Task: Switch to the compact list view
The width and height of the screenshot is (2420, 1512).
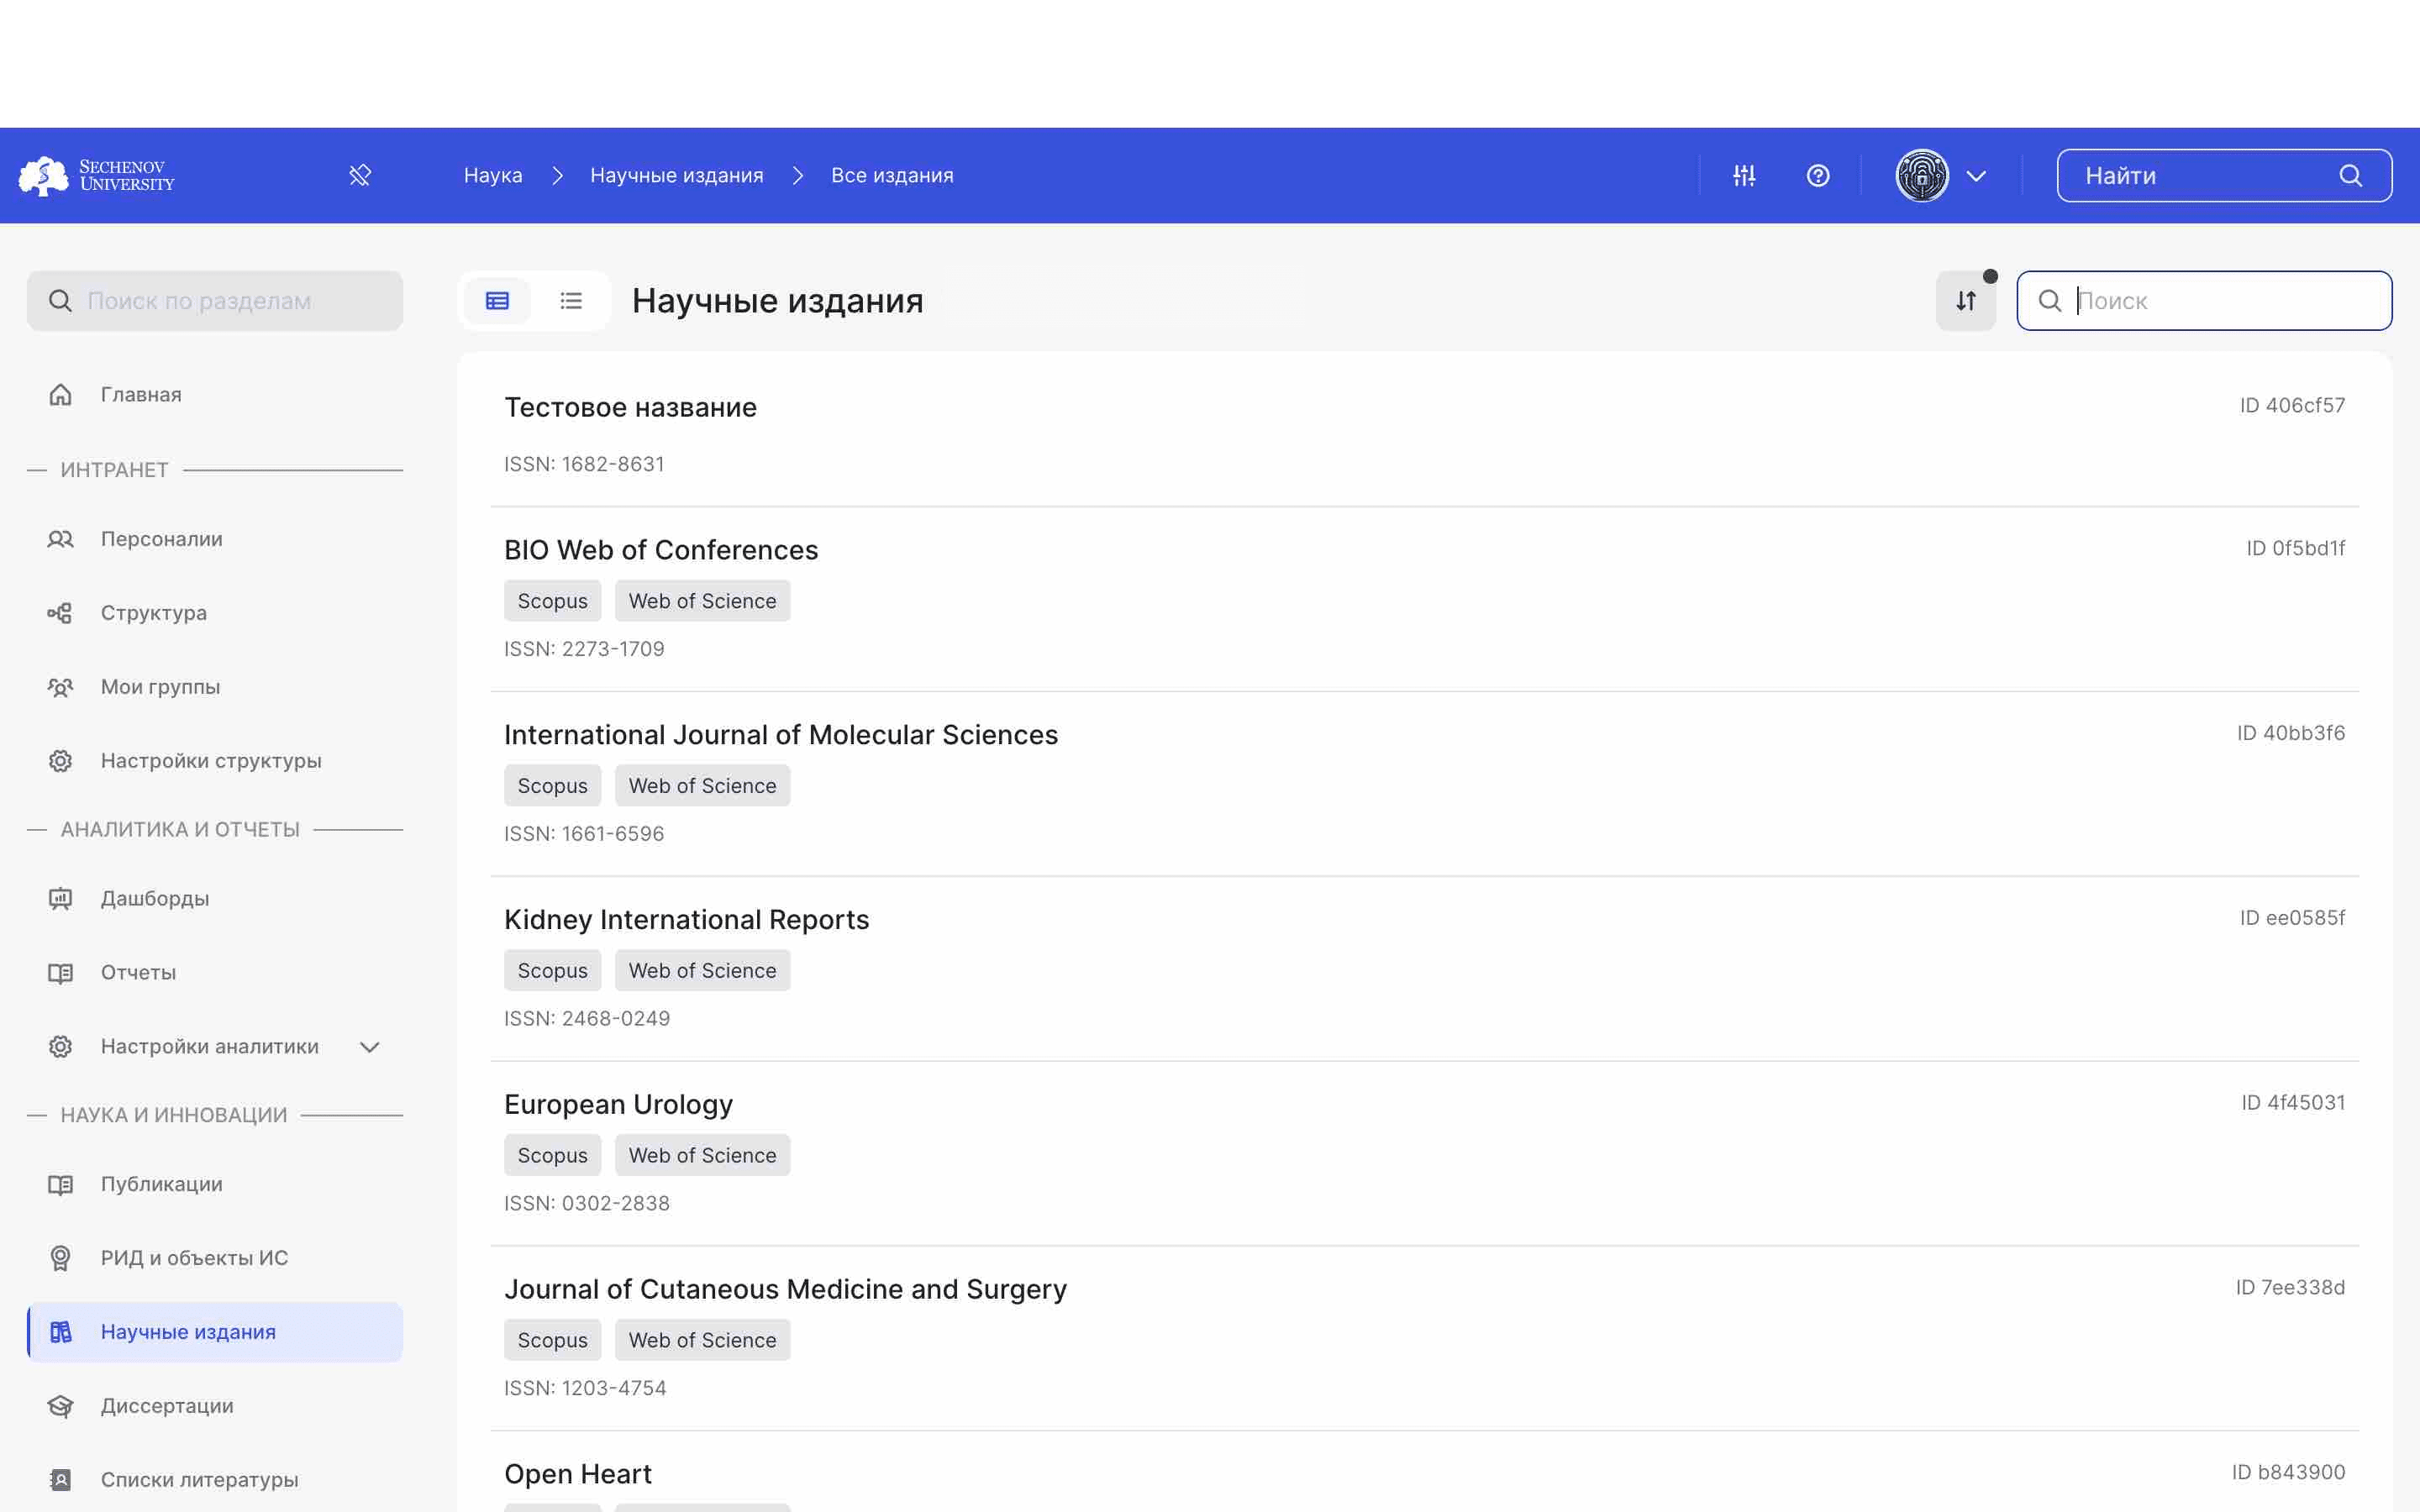Action: point(571,301)
